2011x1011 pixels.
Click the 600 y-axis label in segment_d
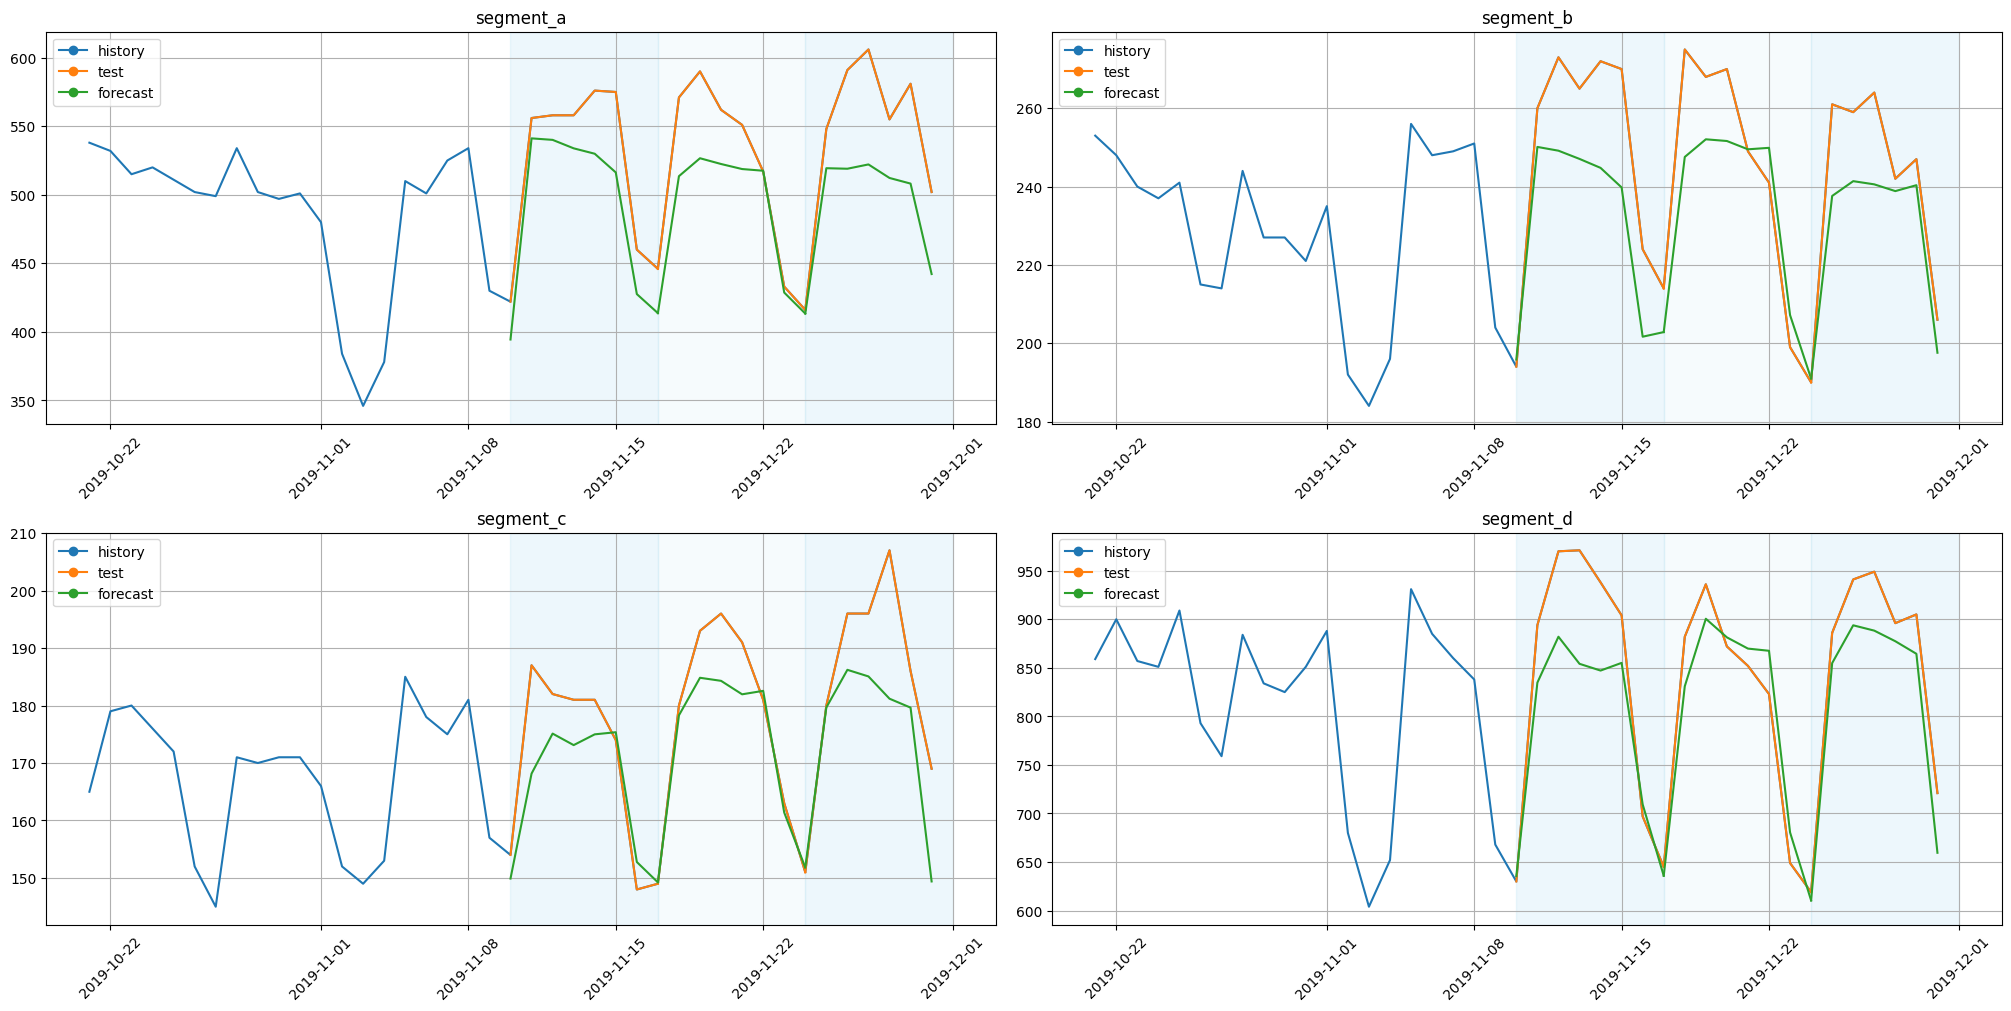click(1032, 912)
